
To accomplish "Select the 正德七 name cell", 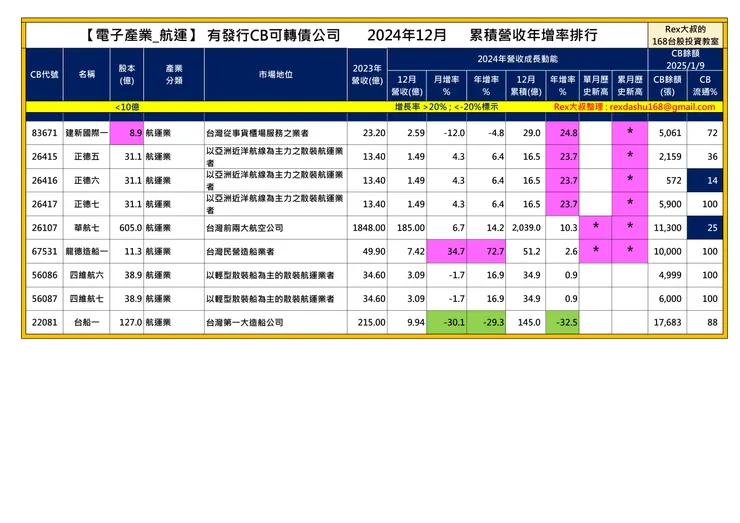I will coord(86,204).
